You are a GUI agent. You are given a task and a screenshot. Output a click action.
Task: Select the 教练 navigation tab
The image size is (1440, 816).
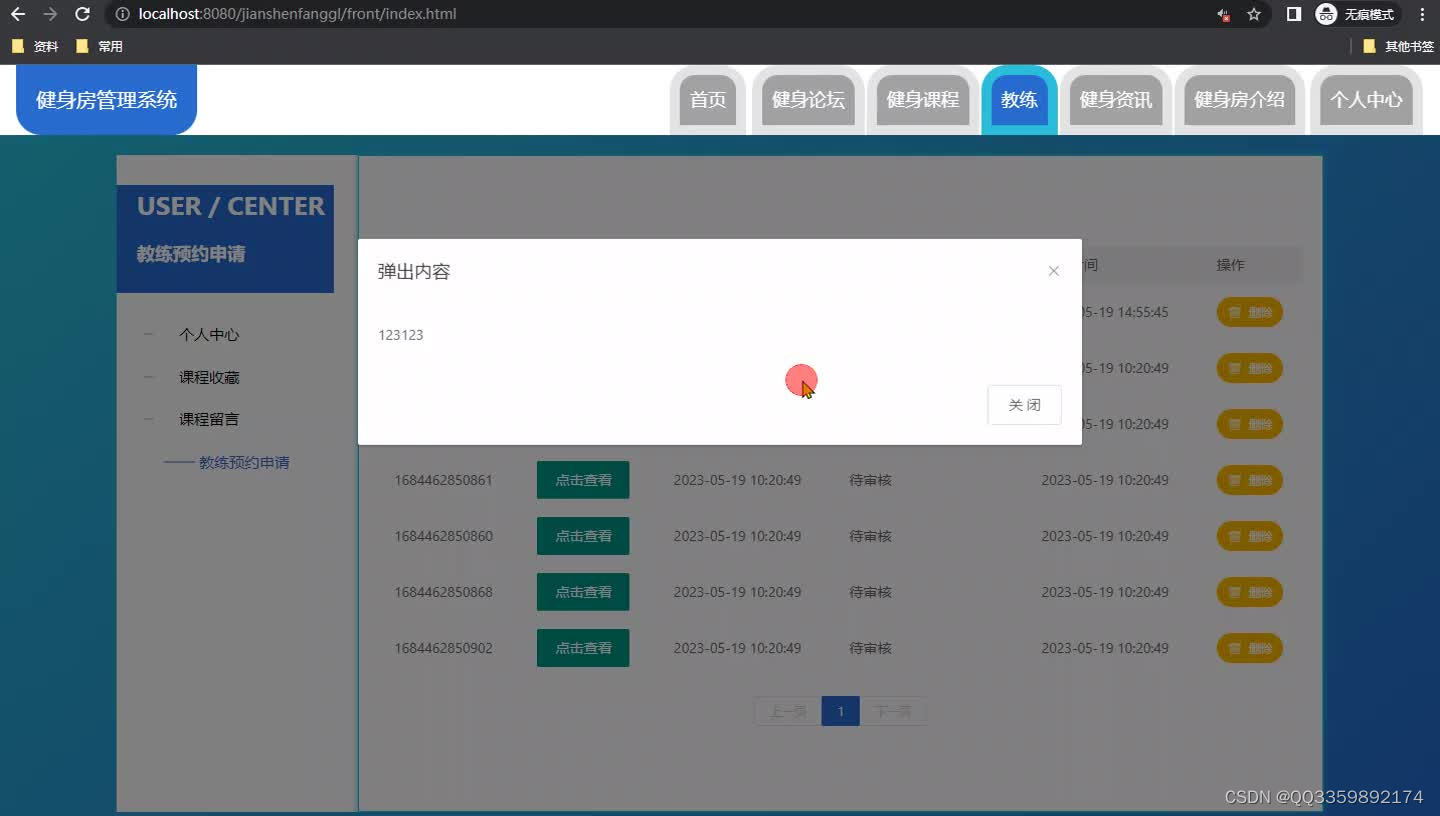click(1019, 100)
